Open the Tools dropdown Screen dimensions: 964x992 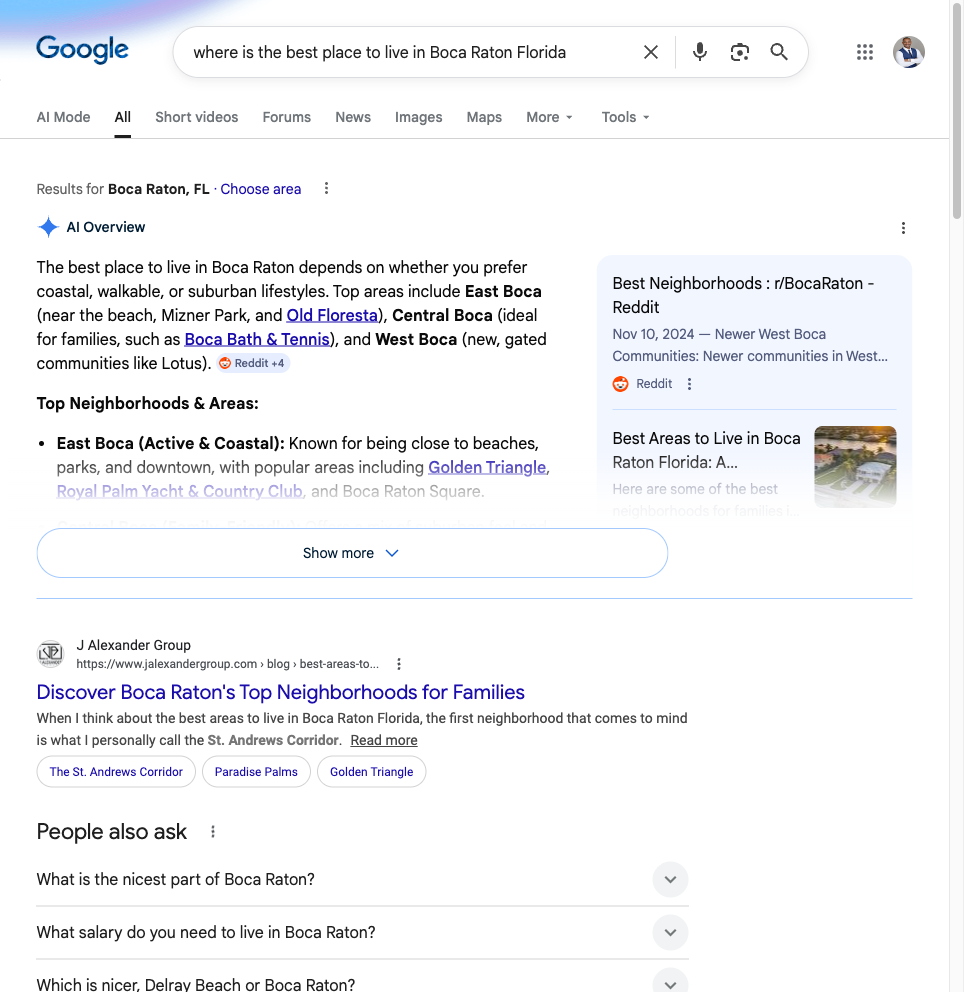coord(624,117)
